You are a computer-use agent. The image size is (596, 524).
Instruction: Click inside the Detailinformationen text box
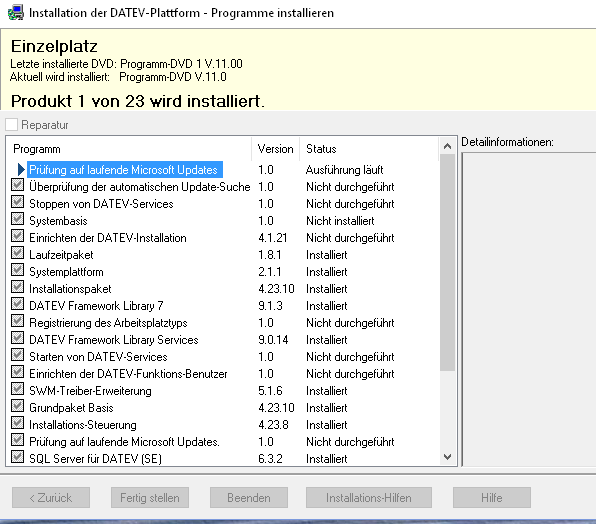tap(529, 309)
